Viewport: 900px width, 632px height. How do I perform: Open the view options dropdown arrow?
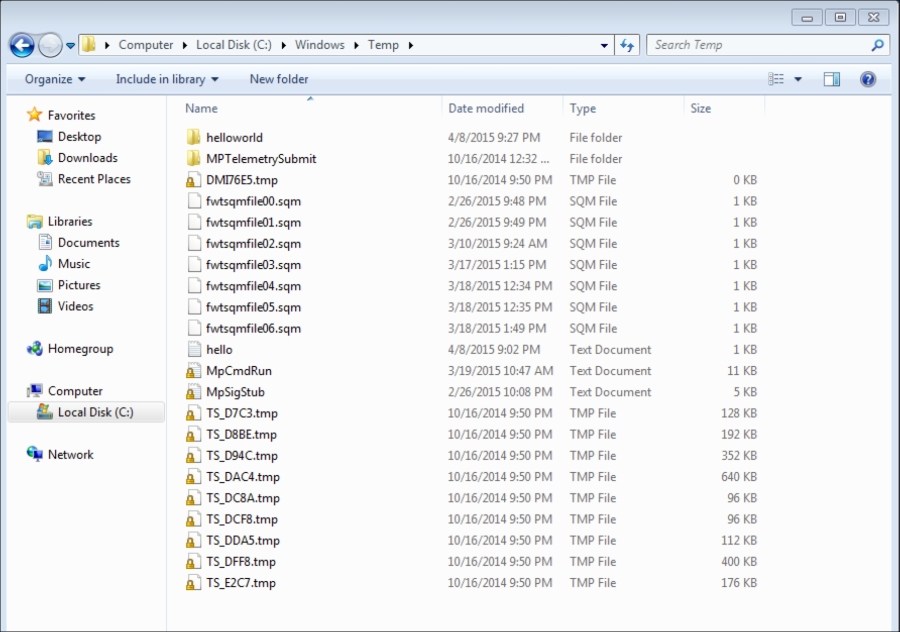798,79
